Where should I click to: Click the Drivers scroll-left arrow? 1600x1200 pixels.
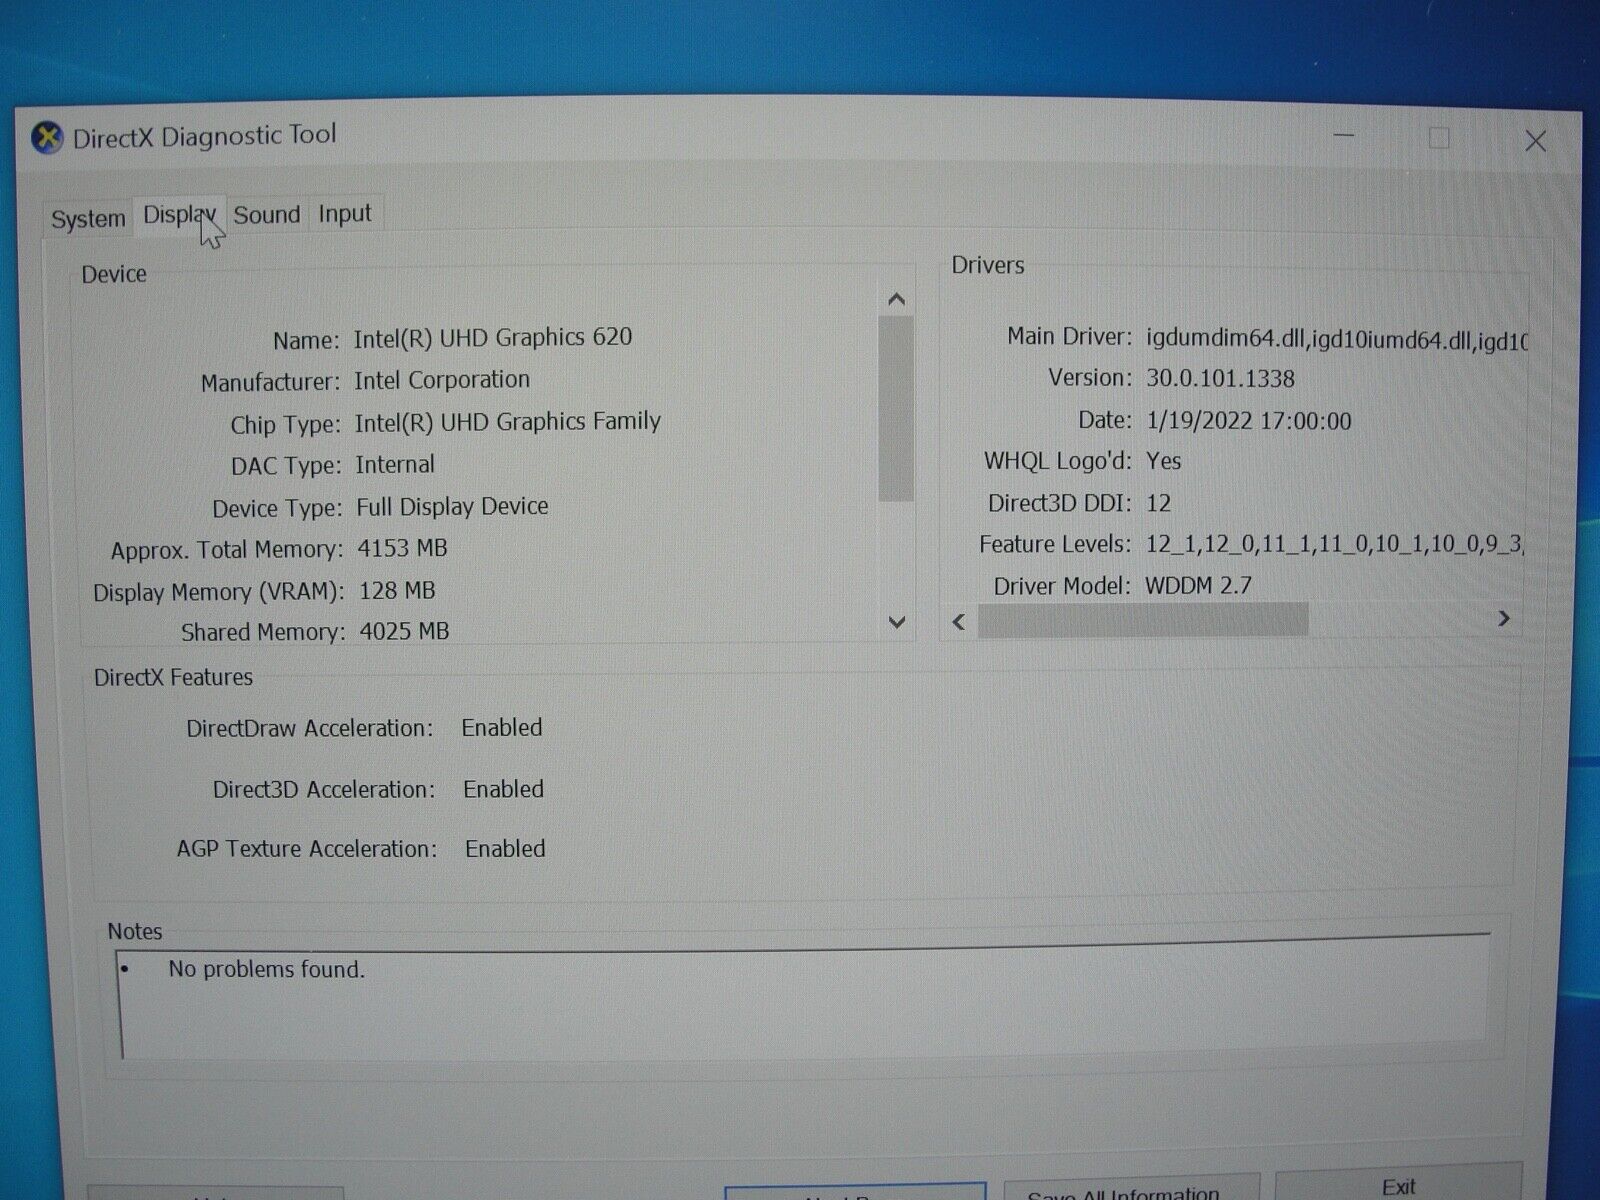pos(959,622)
